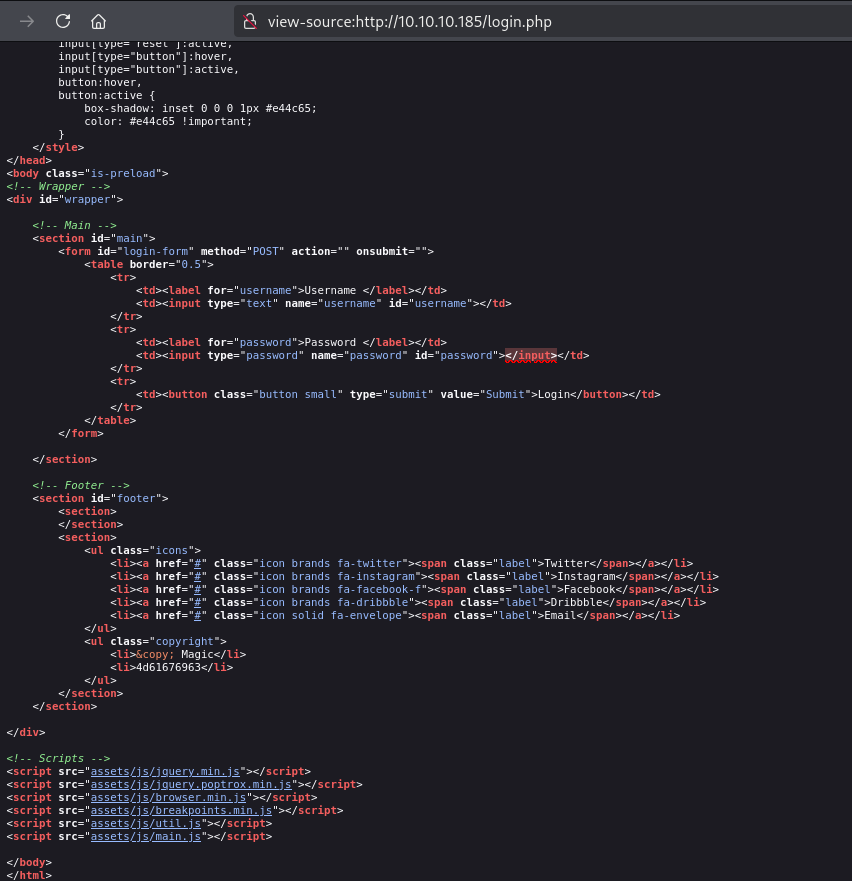
Task: Open the assets/js/main.js link
Action: click(x=146, y=835)
